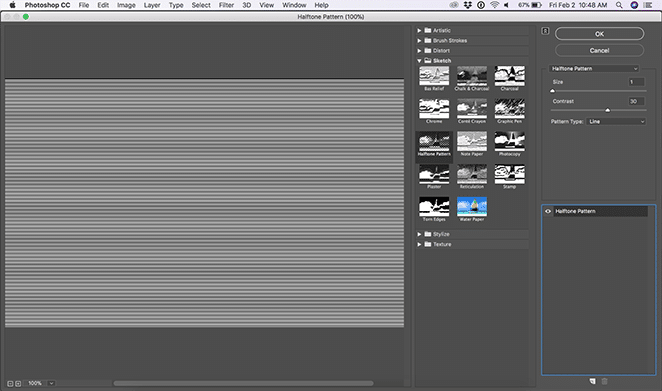The width and height of the screenshot is (662, 391).
Task: Open the Image menu
Action: [x=126, y=5]
